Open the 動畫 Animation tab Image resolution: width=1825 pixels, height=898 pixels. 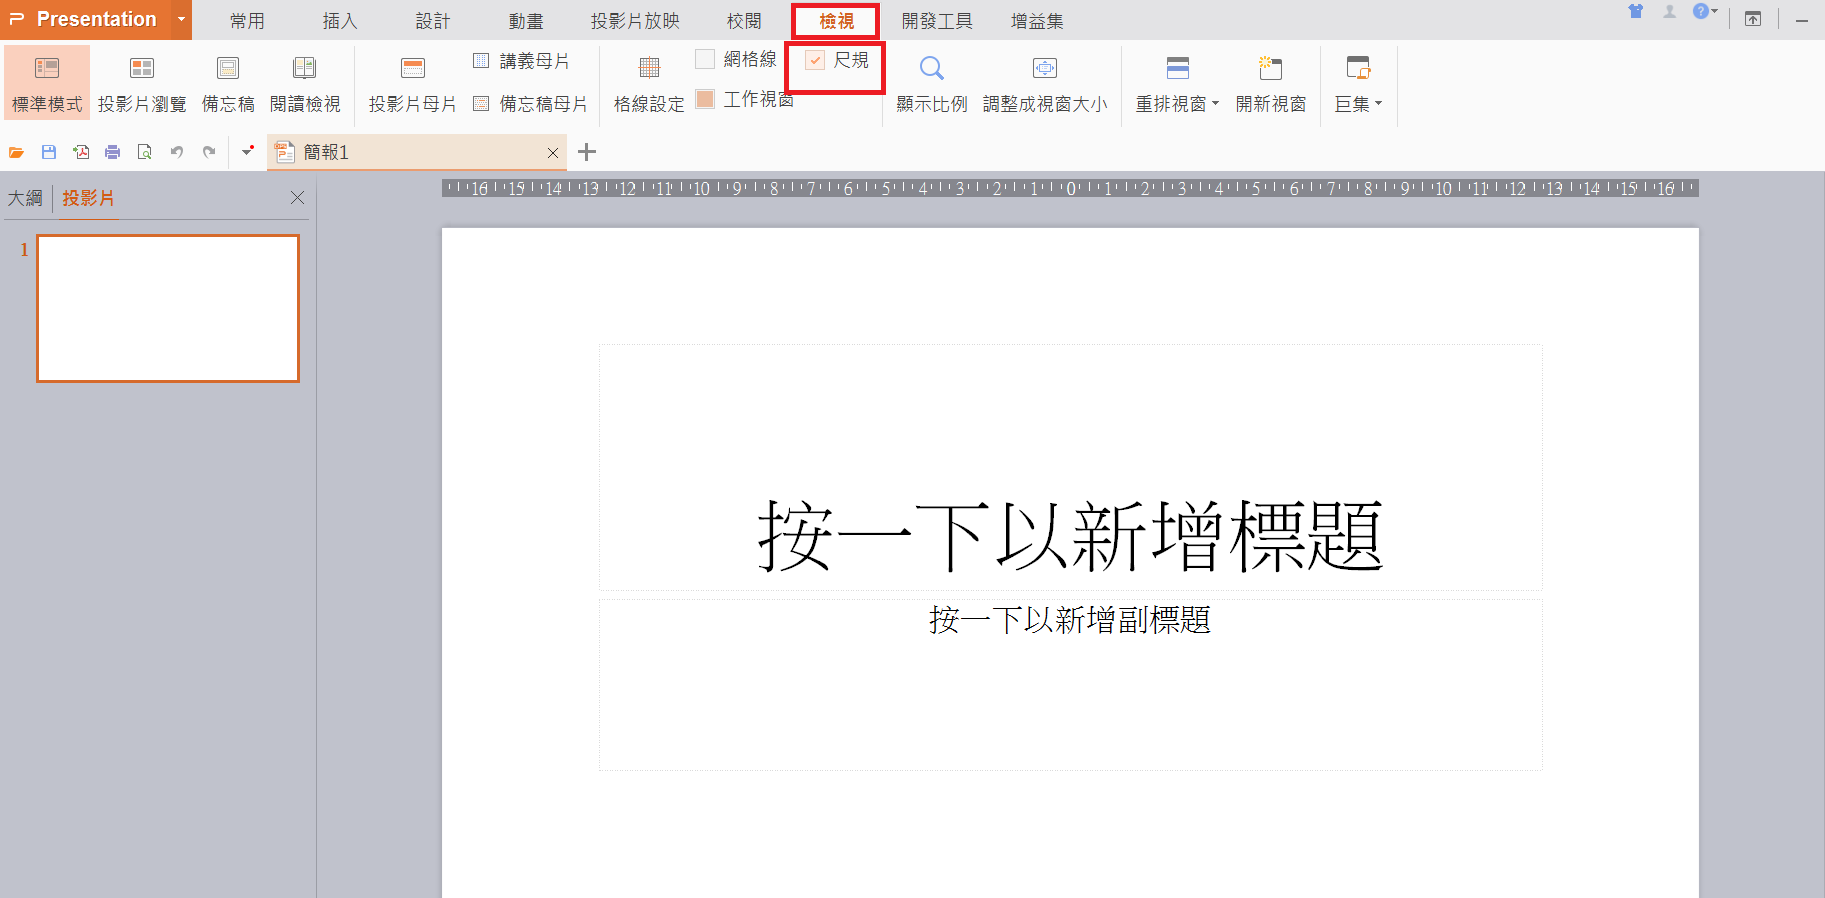click(x=526, y=21)
